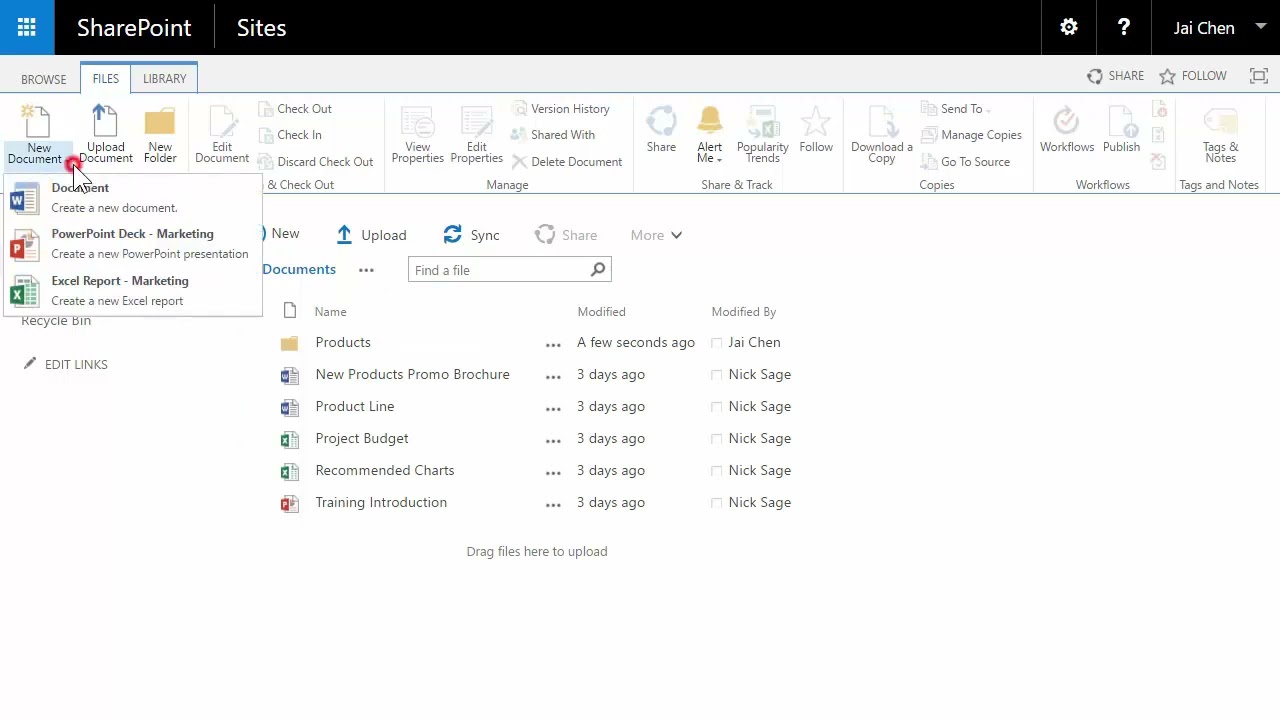Click the New Folder ribbon icon
Screen dimensions: 1280x720
click(160, 122)
